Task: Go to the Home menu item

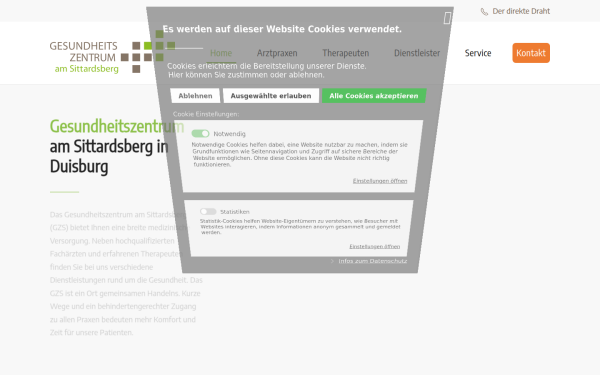Action: 221,53
